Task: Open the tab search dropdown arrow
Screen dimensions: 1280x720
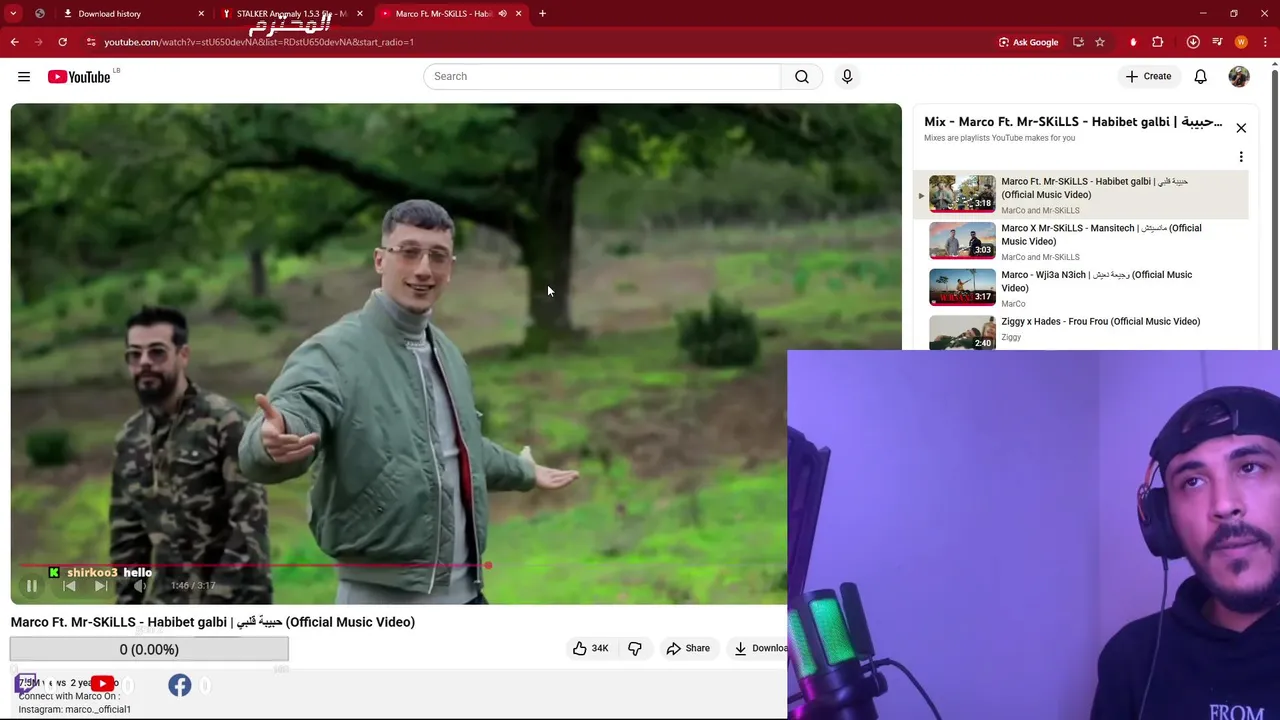Action: tap(13, 14)
